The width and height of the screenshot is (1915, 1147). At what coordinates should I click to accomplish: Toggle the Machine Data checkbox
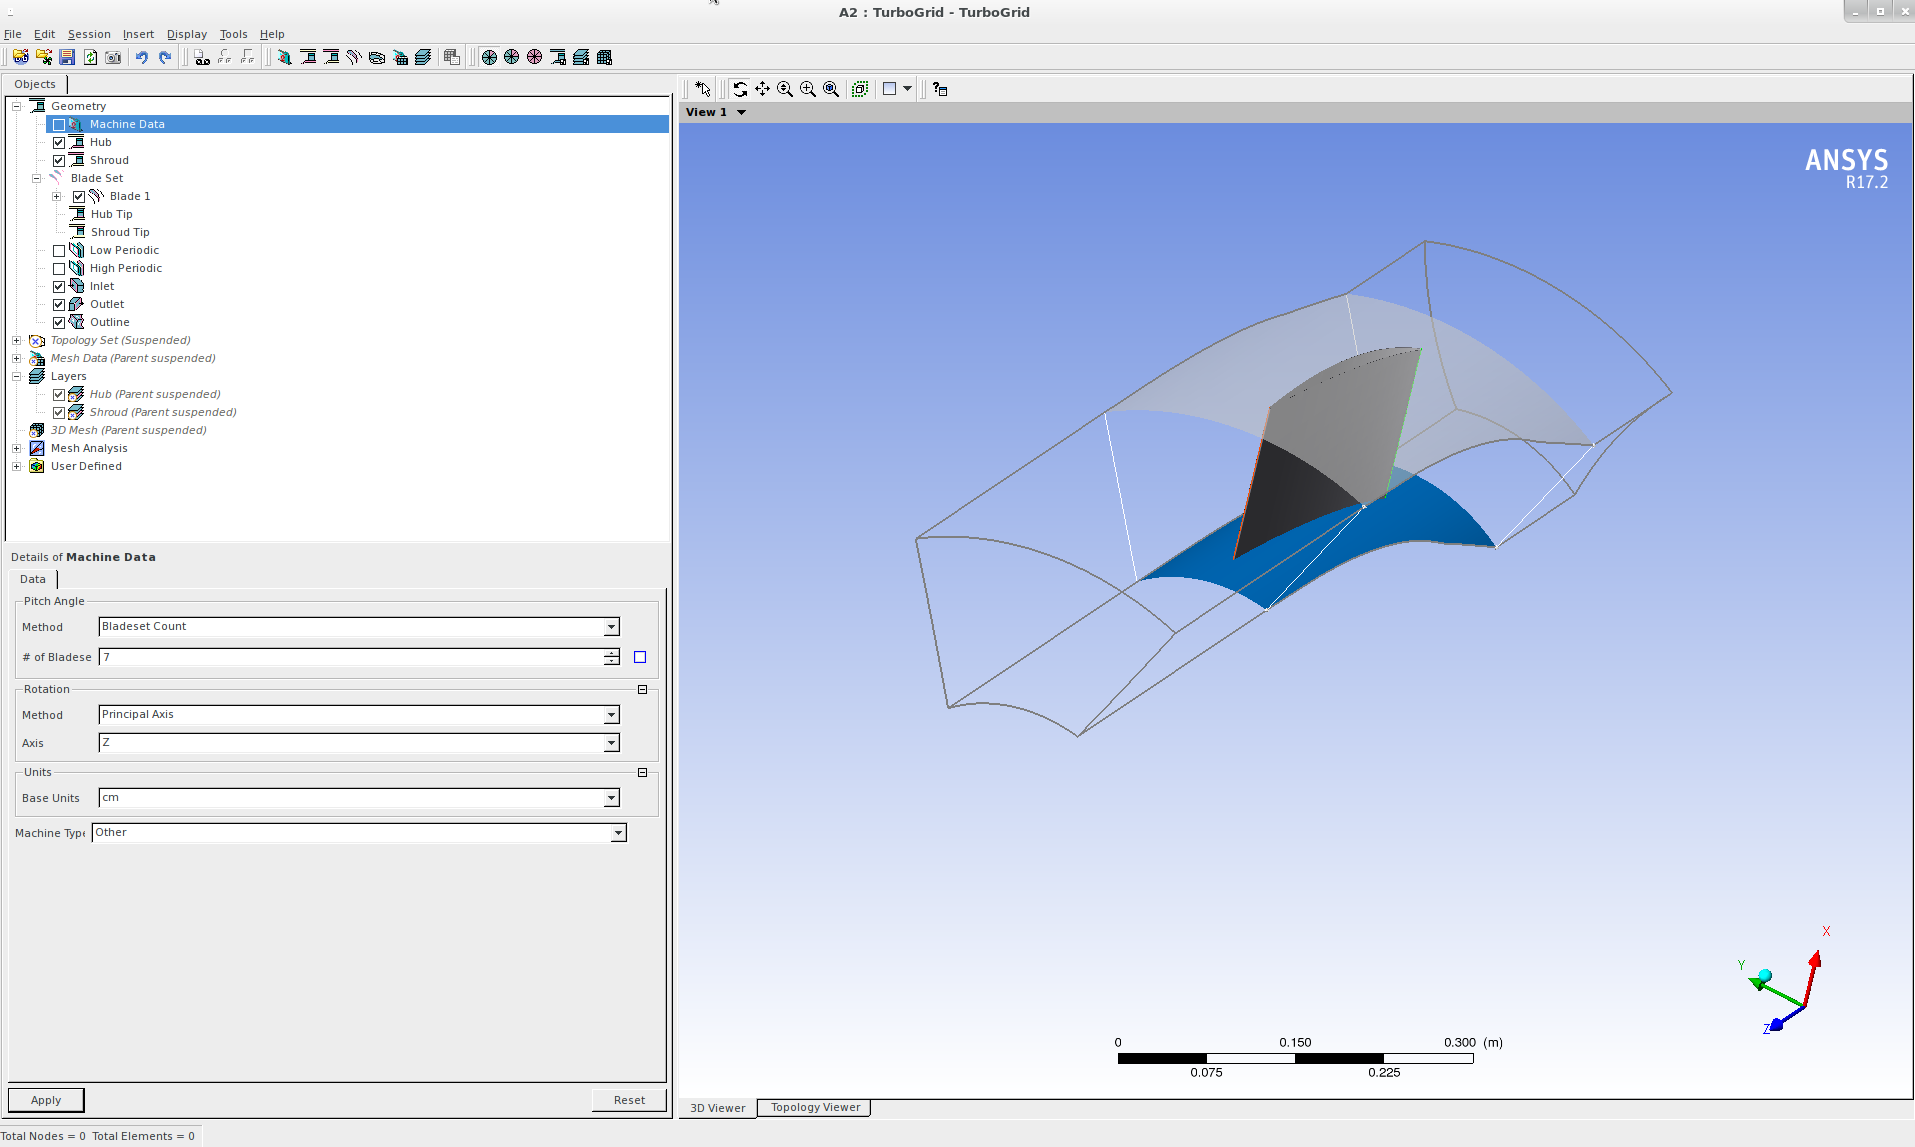click(x=59, y=125)
